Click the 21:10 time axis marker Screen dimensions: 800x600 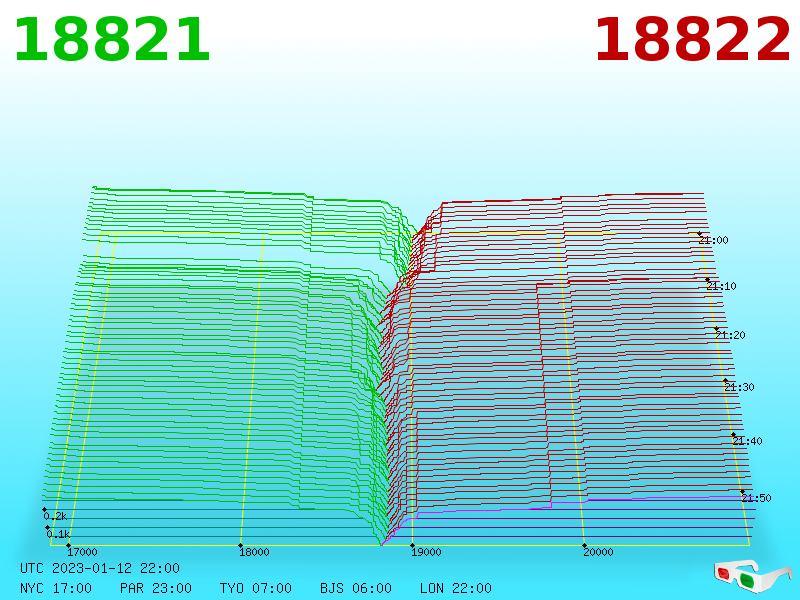721,286
